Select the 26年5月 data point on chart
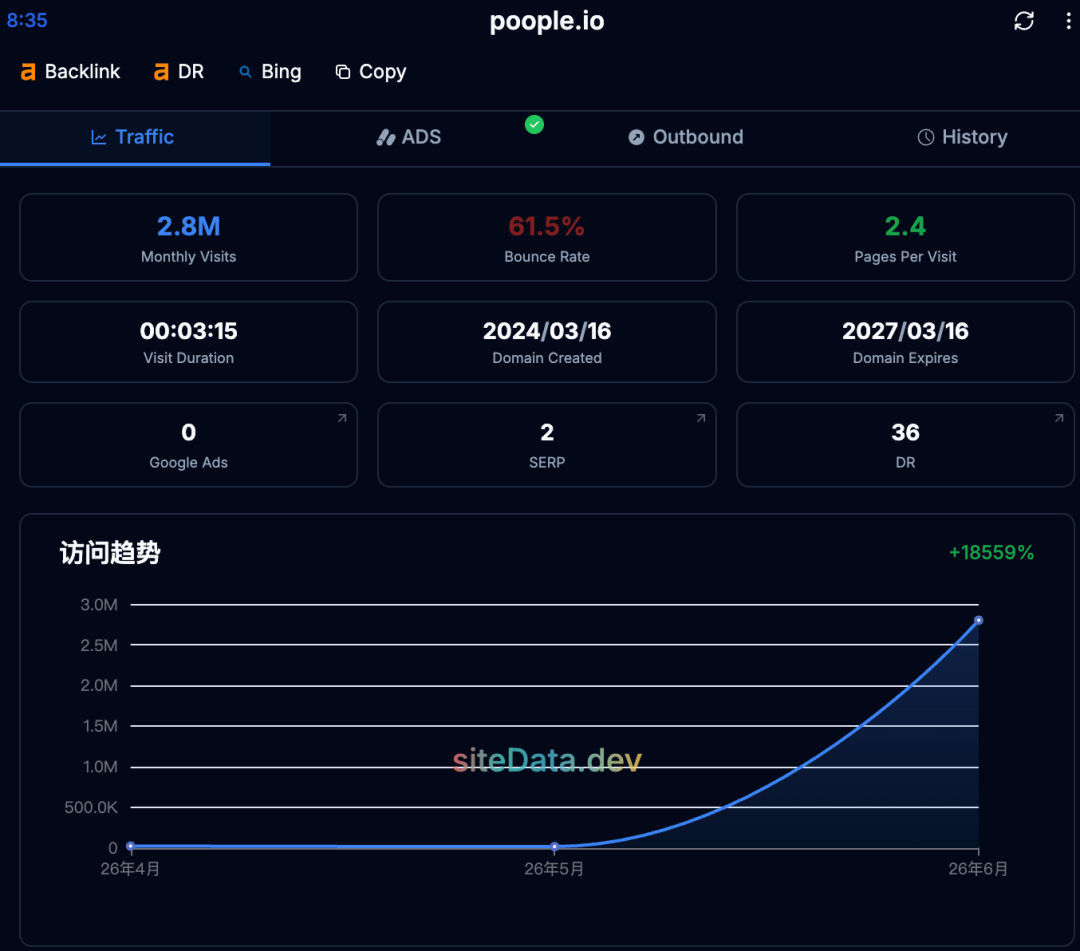This screenshot has width=1080, height=951. [x=554, y=846]
